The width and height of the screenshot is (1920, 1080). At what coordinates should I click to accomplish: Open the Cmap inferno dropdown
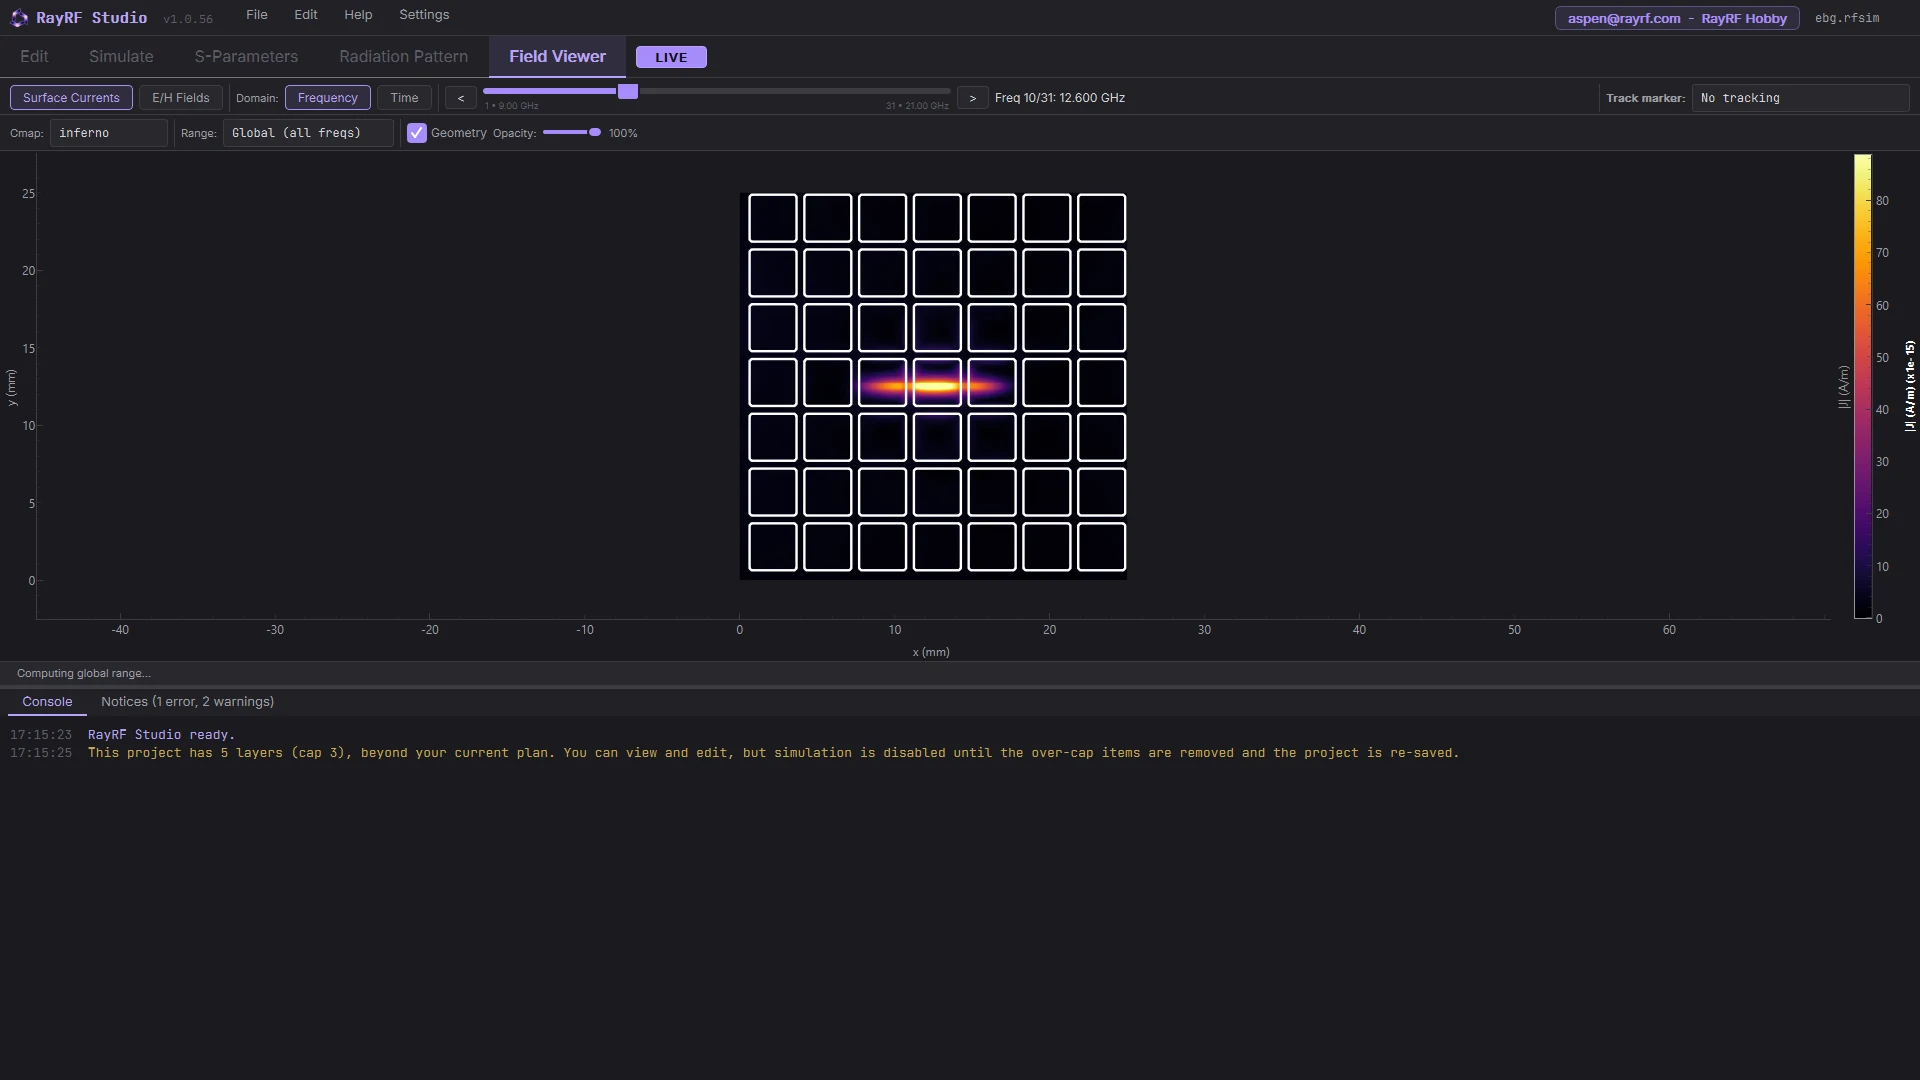pos(109,133)
